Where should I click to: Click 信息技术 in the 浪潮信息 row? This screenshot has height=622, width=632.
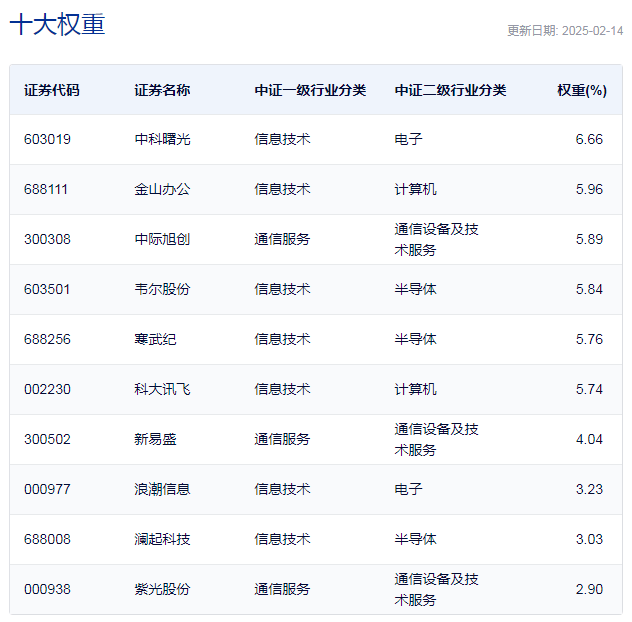pos(282,489)
